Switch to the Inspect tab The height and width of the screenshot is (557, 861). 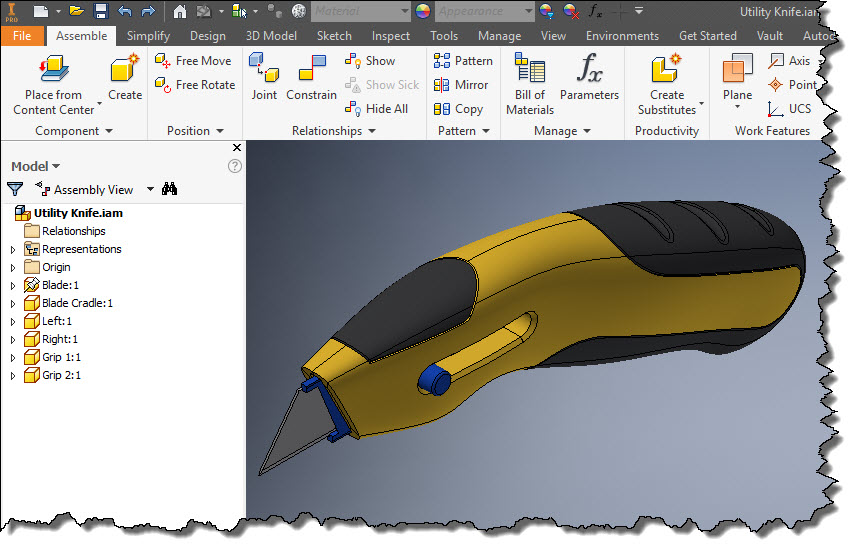coord(390,36)
